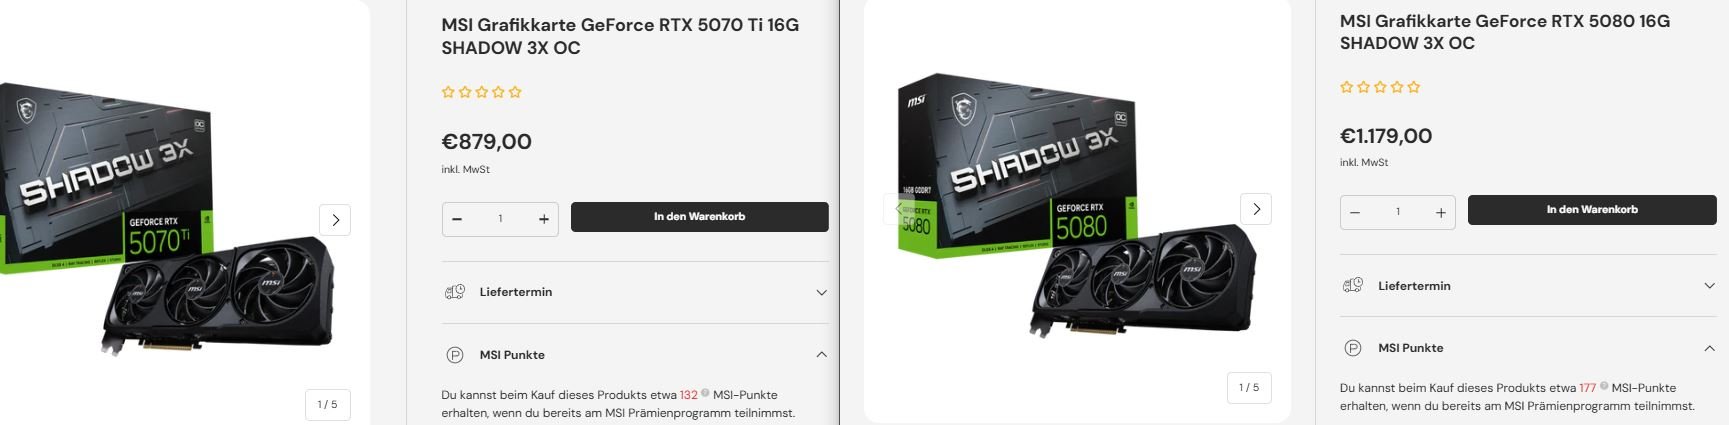Click star rating of RTX 5080
This screenshot has height=425, width=1729.
point(1380,87)
